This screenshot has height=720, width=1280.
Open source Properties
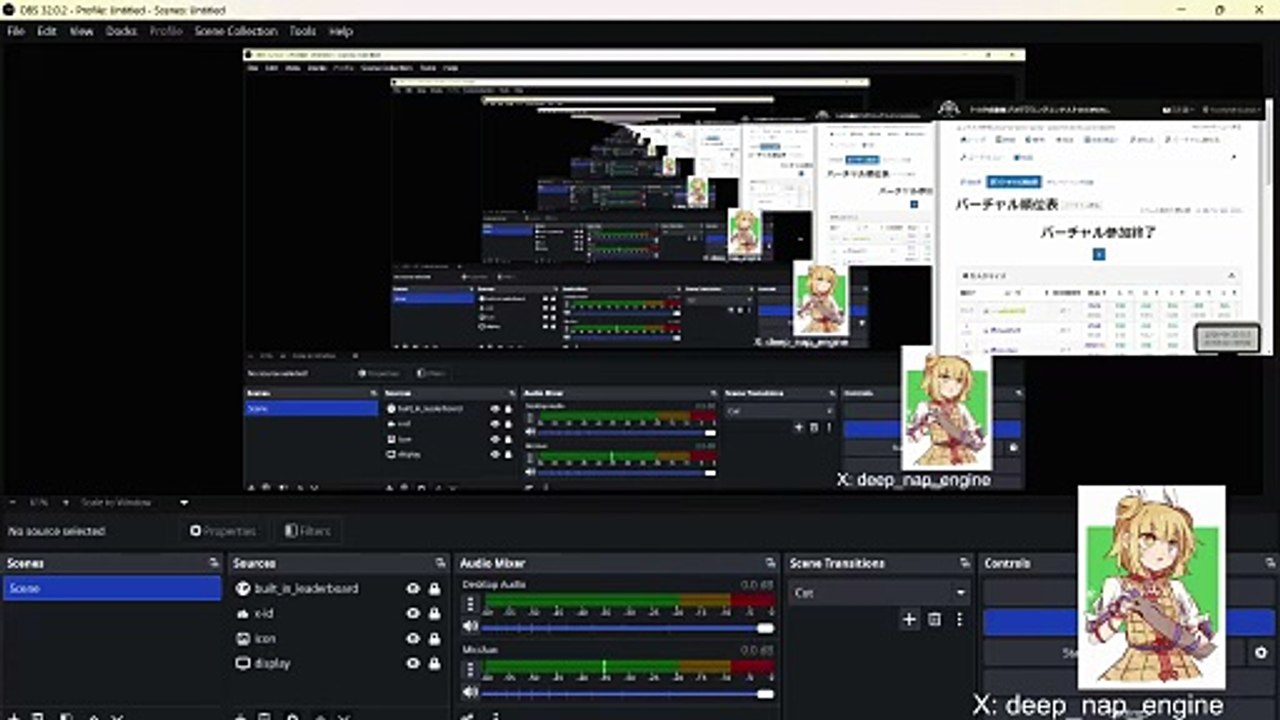[223, 531]
